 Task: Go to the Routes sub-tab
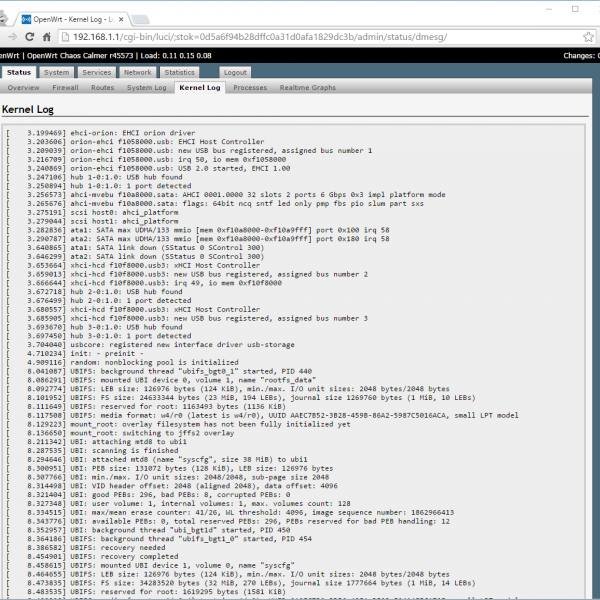(102, 88)
